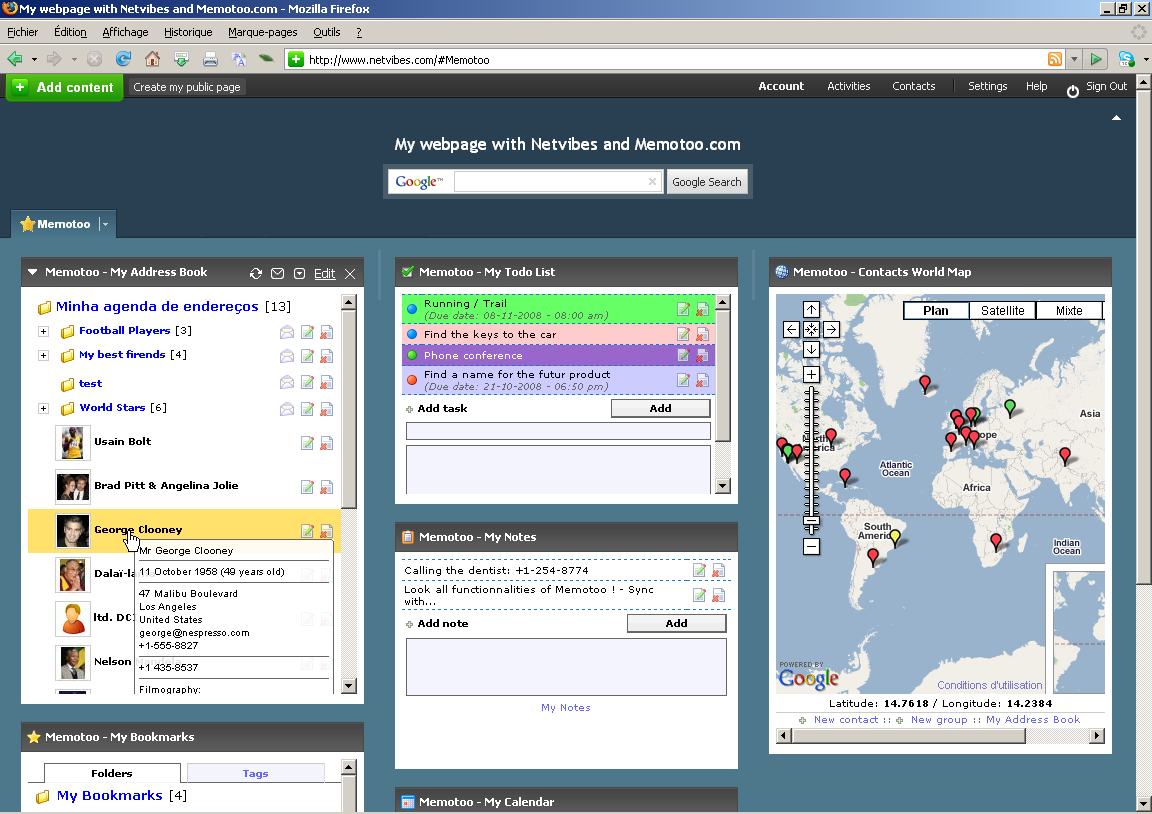Open the Settings link in the top bar

coord(987,86)
